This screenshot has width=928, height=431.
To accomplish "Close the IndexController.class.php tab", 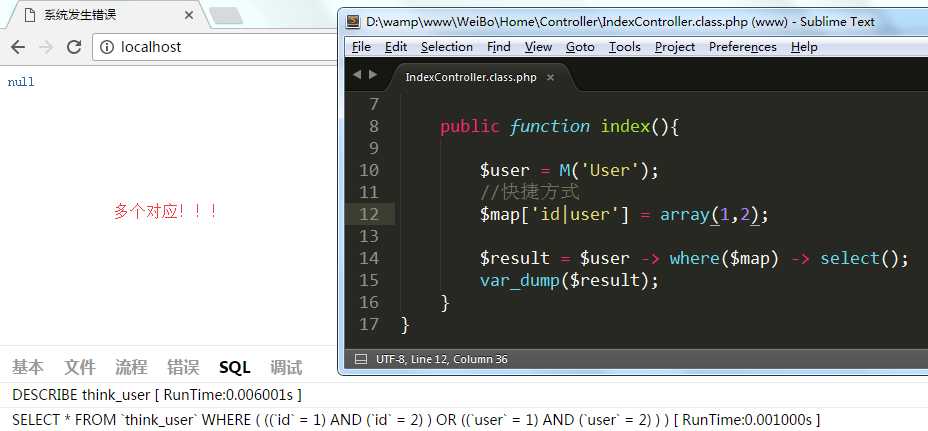I will click(x=550, y=78).
